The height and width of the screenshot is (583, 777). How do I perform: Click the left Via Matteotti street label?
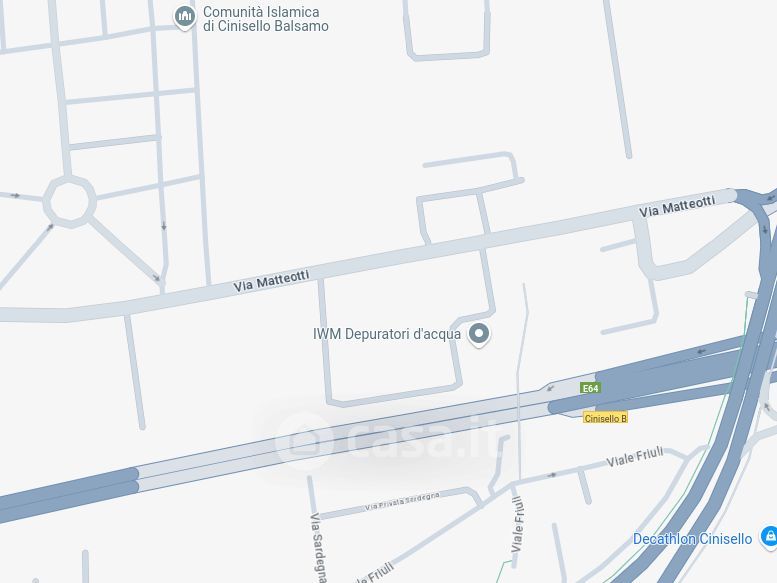coord(272,281)
